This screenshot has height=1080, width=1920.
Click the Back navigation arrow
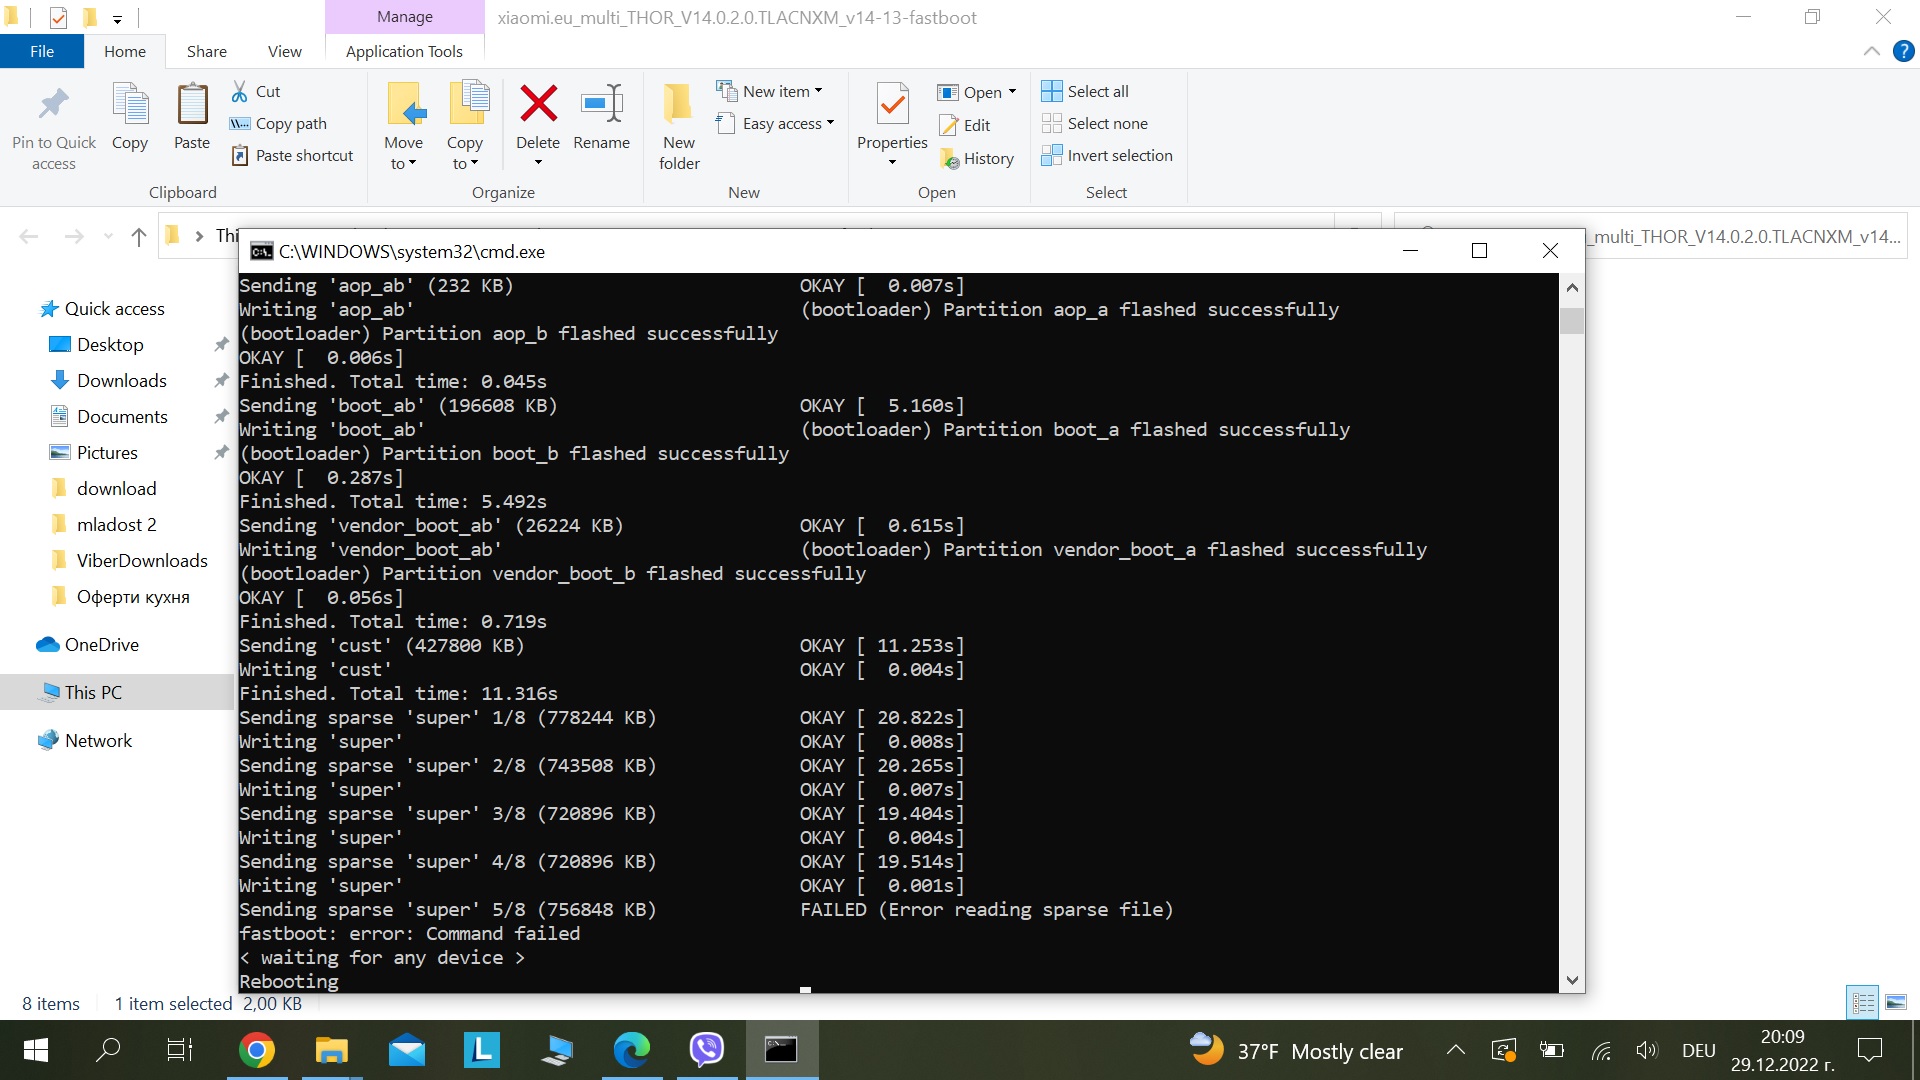click(29, 236)
